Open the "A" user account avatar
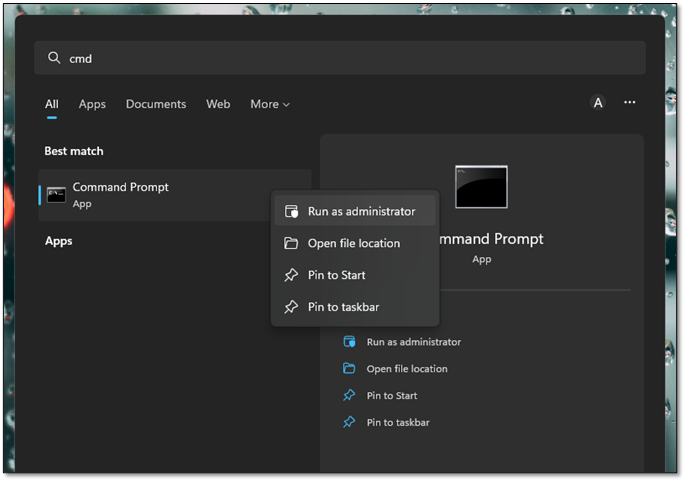The image size is (686, 482). tap(598, 102)
